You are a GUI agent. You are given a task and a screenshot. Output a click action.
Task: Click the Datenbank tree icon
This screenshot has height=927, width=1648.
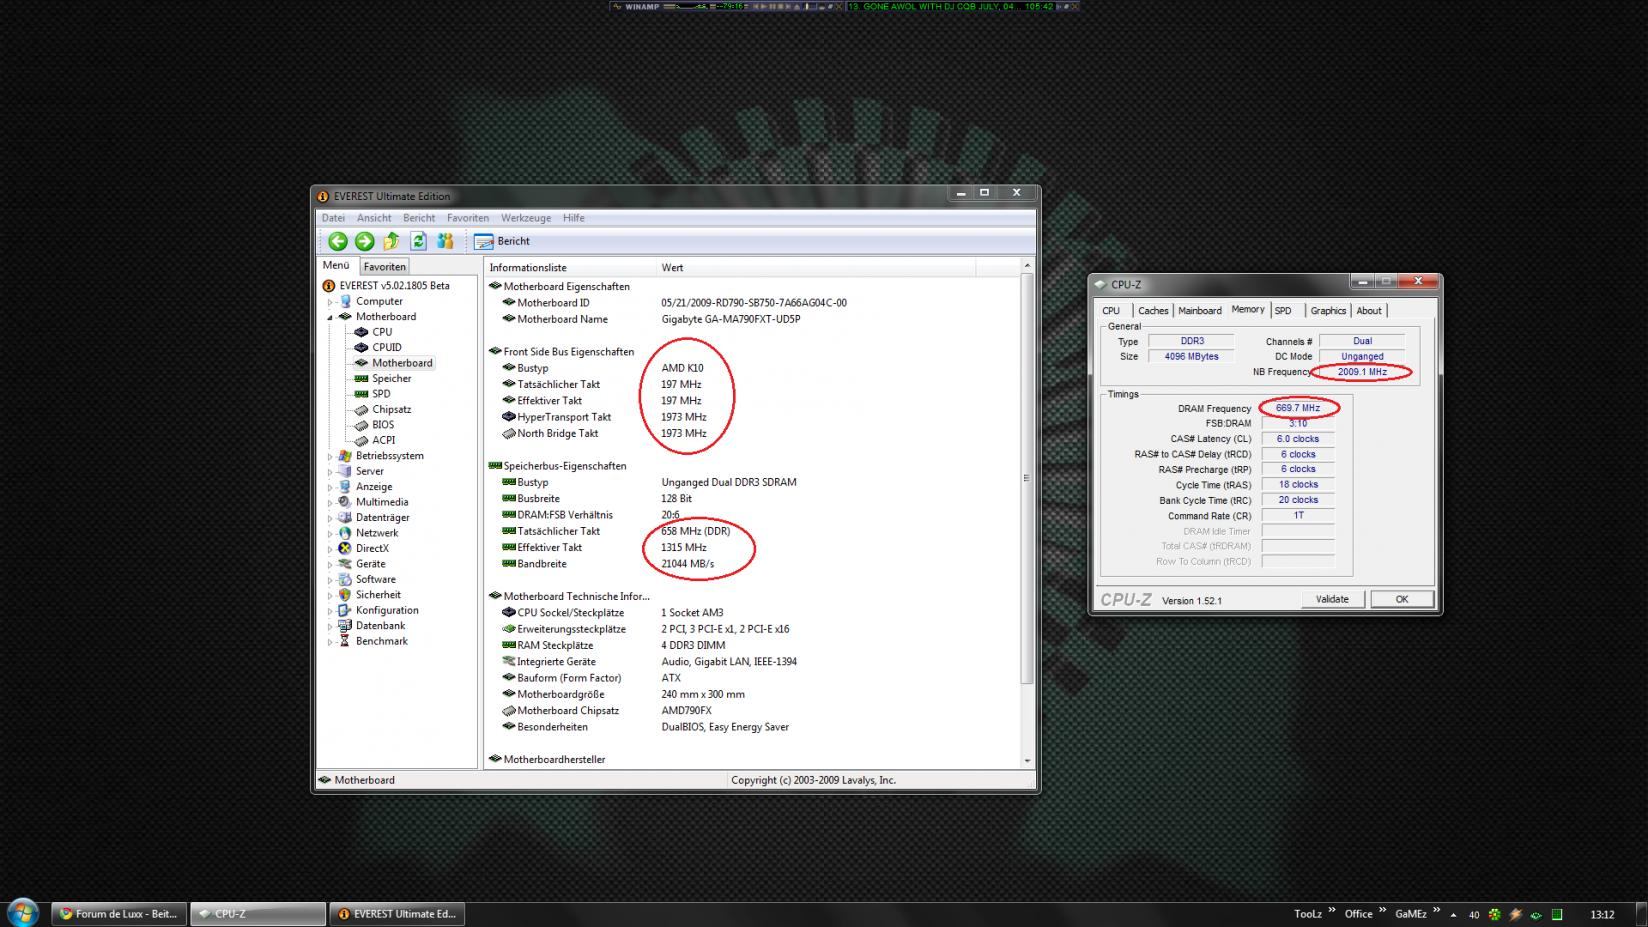click(345, 626)
